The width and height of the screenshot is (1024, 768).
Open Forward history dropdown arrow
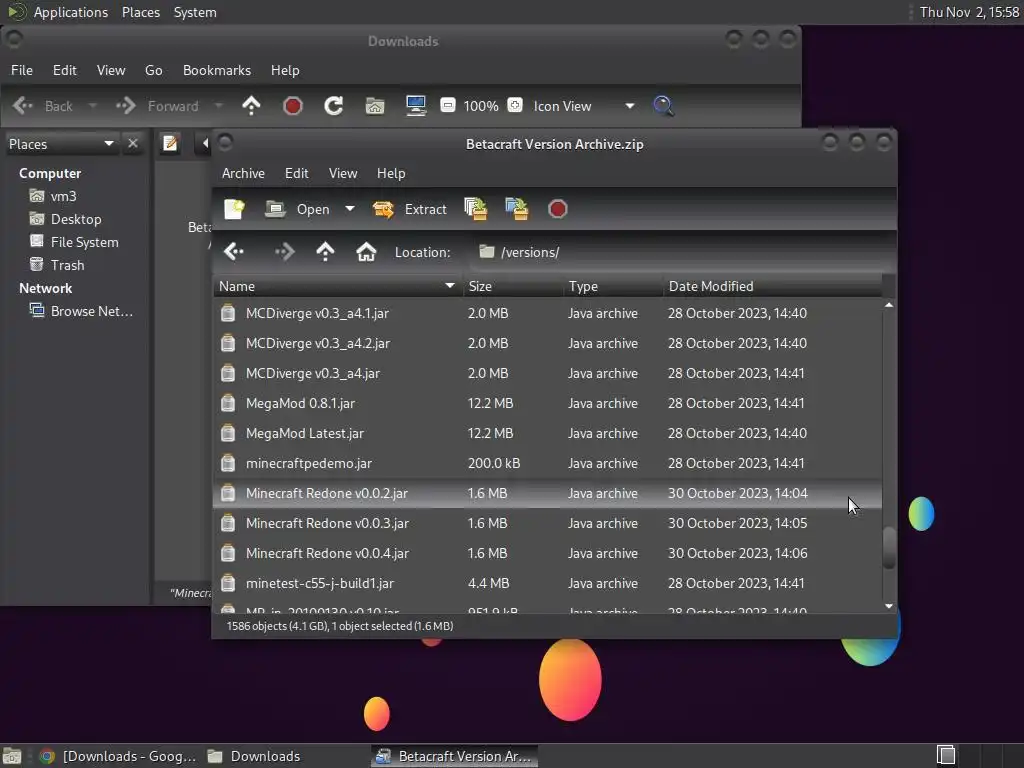[219, 106]
